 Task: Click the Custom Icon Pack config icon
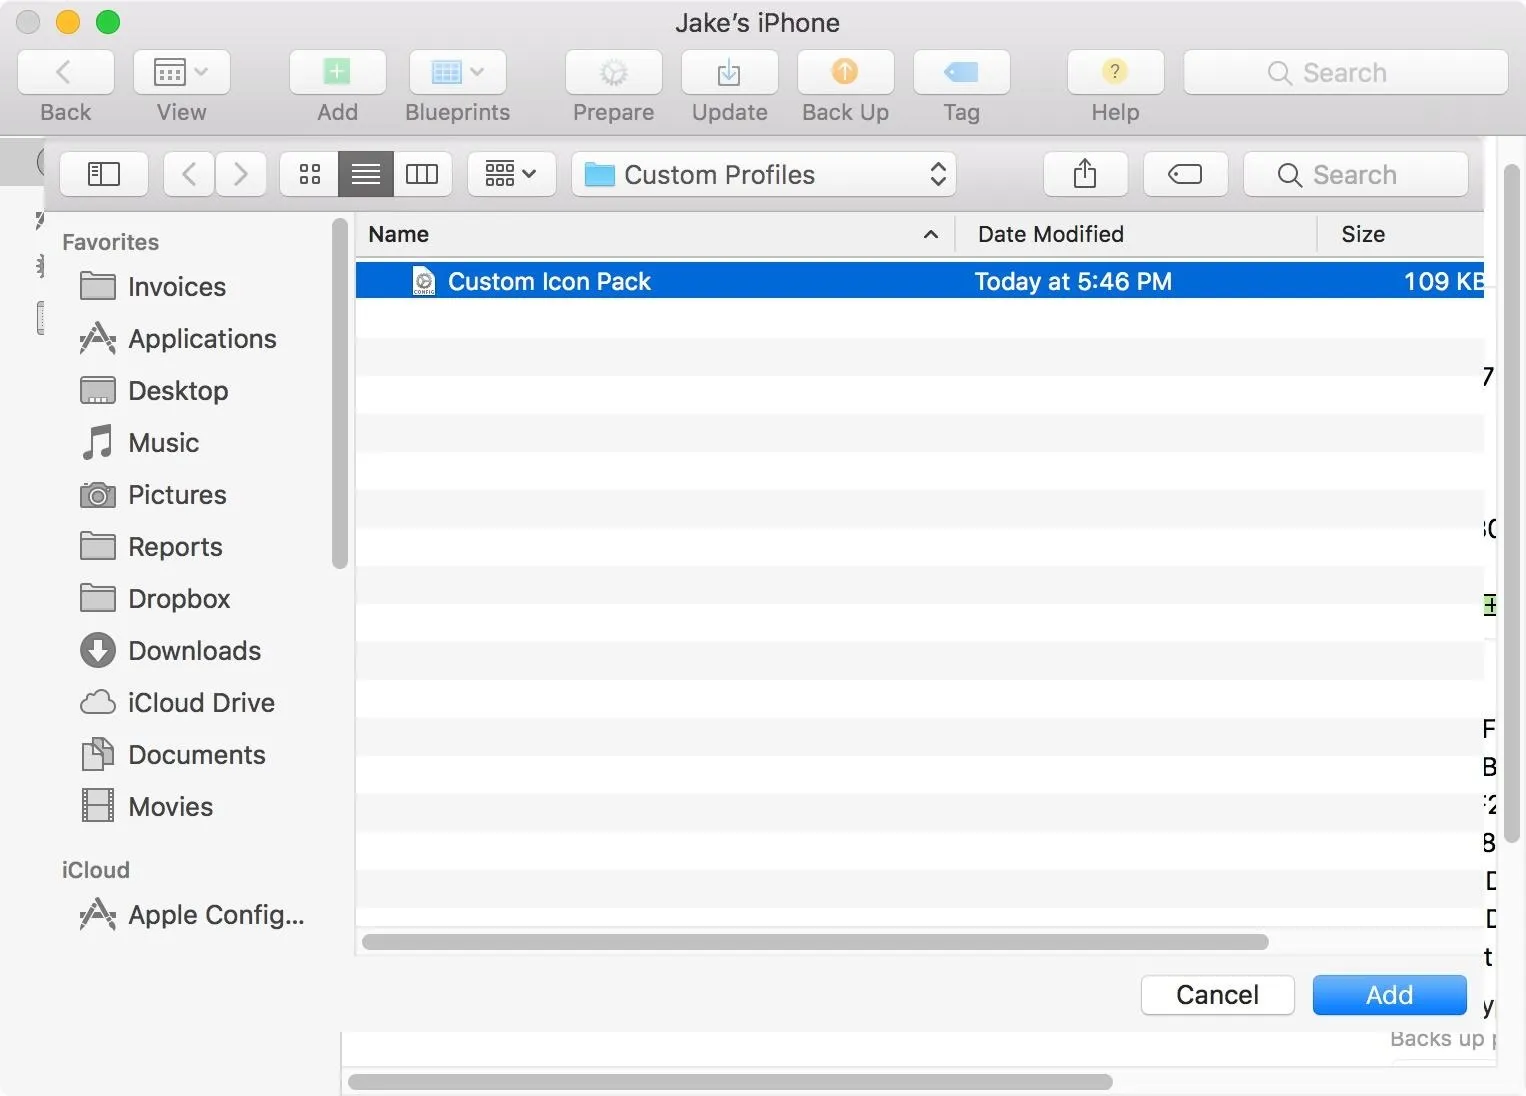424,282
